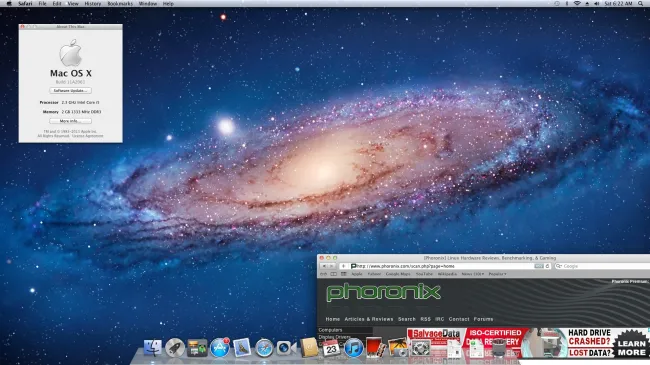
Task: Click the Safari back navigation arrow
Action: click(x=325, y=266)
